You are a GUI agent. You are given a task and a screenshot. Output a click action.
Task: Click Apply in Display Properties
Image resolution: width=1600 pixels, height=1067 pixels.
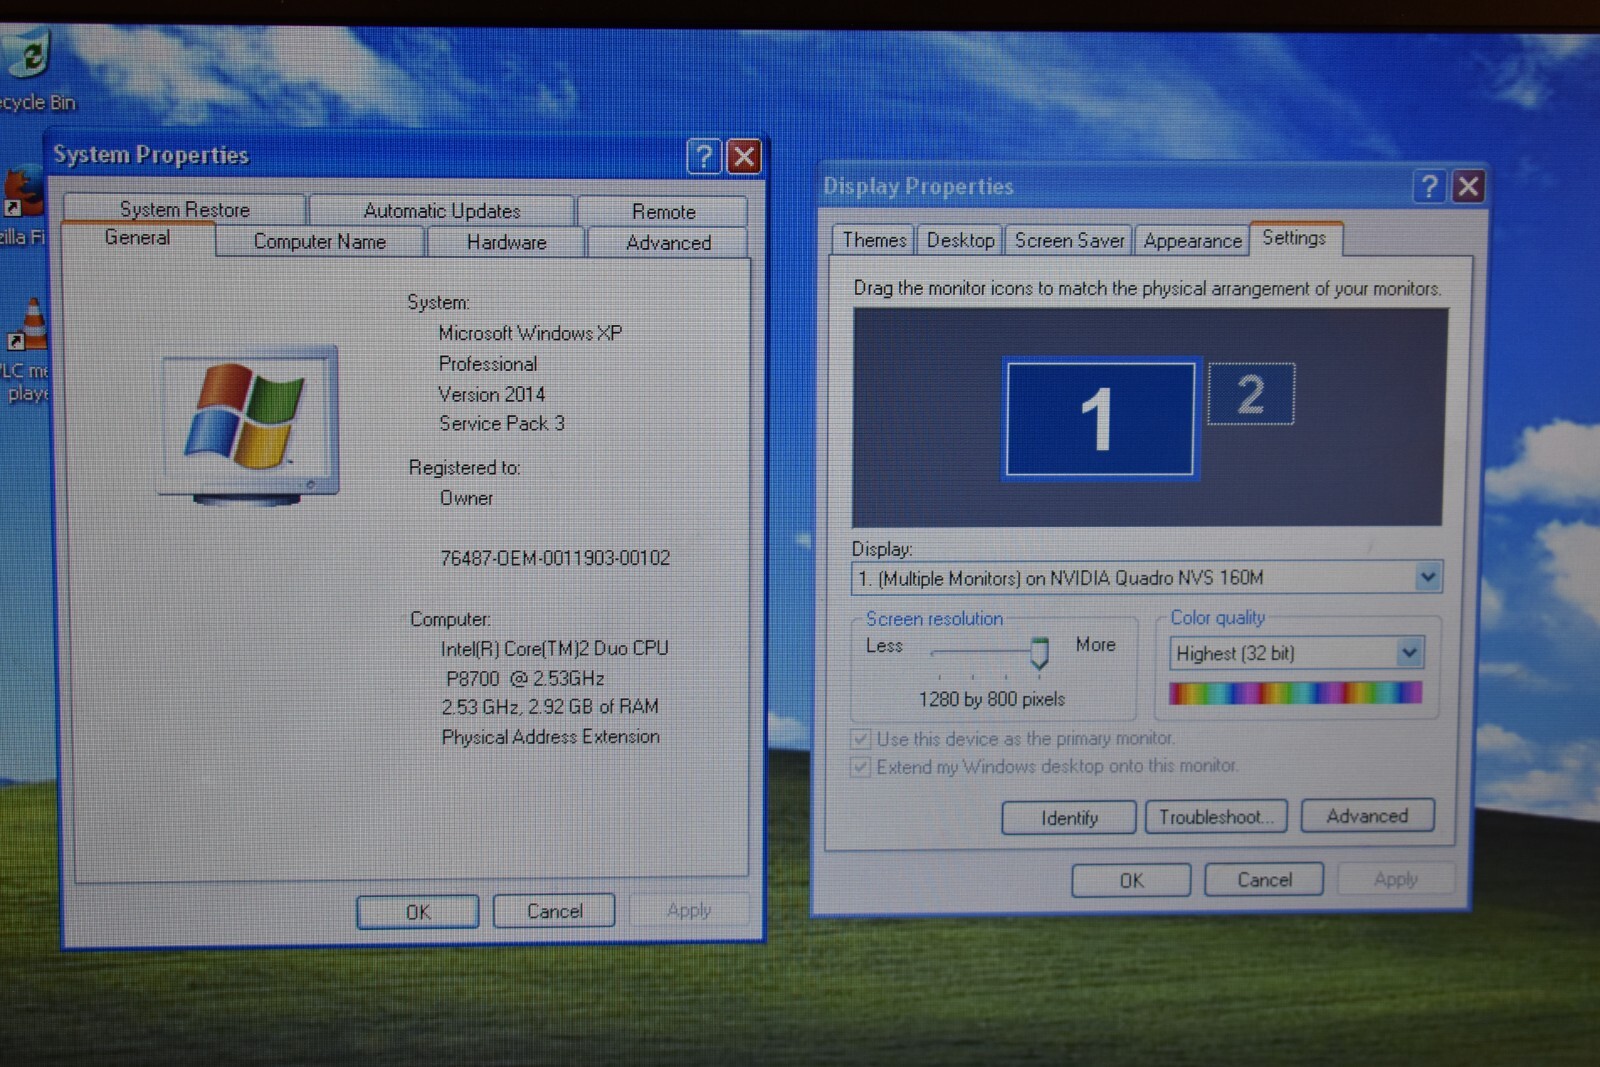(x=1396, y=879)
